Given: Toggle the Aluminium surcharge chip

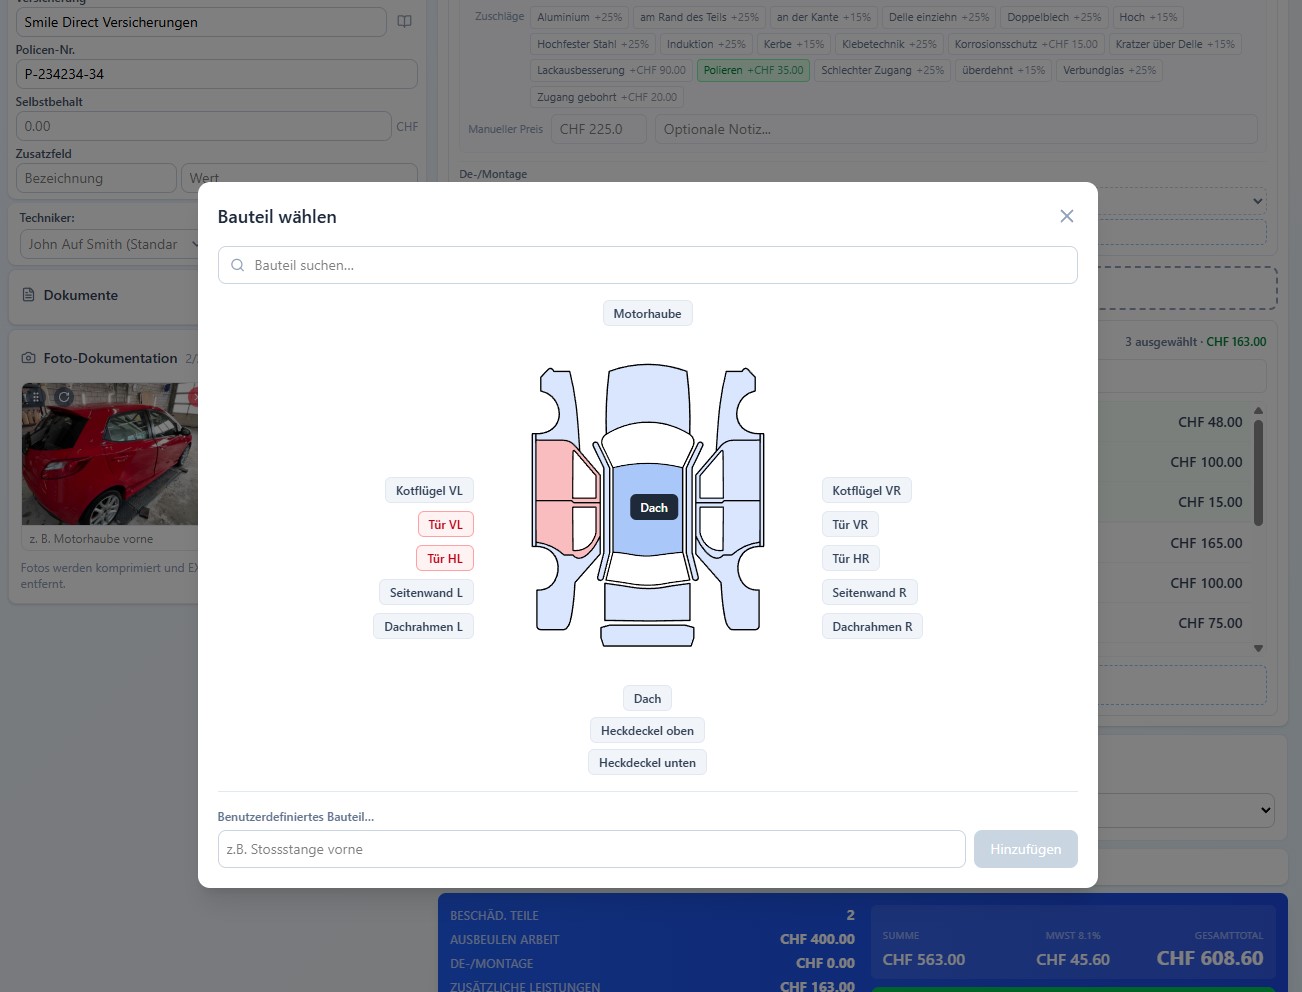Looking at the screenshot, I should point(579,17).
